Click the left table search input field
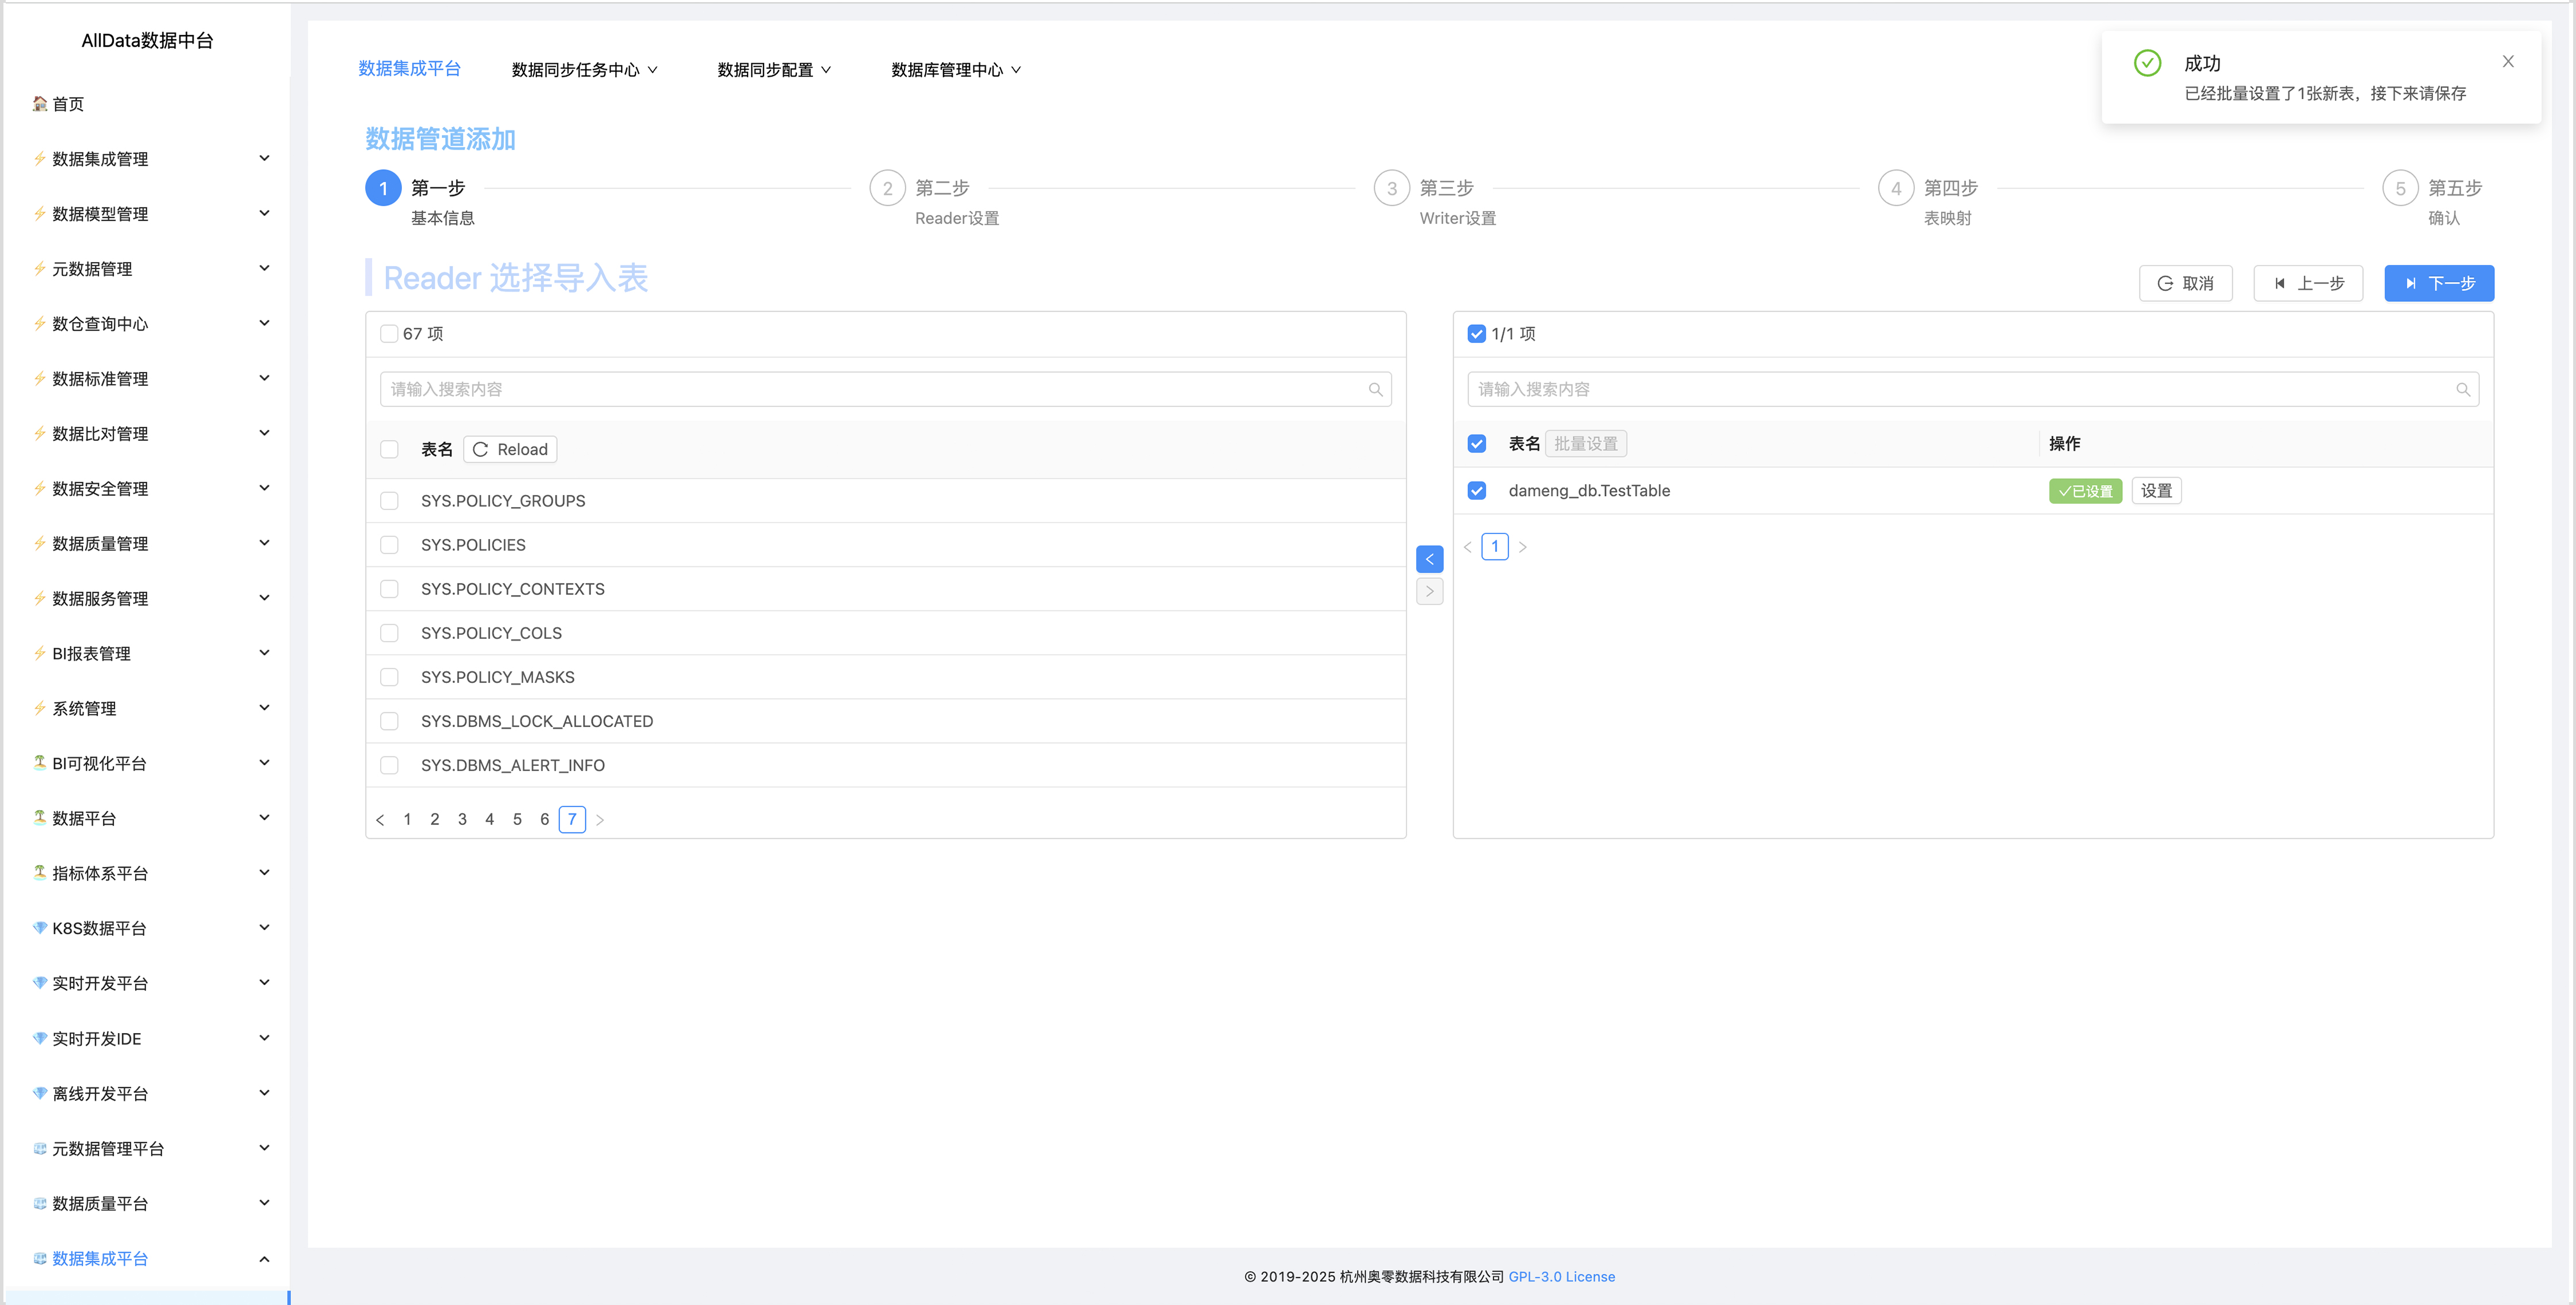 click(x=870, y=390)
